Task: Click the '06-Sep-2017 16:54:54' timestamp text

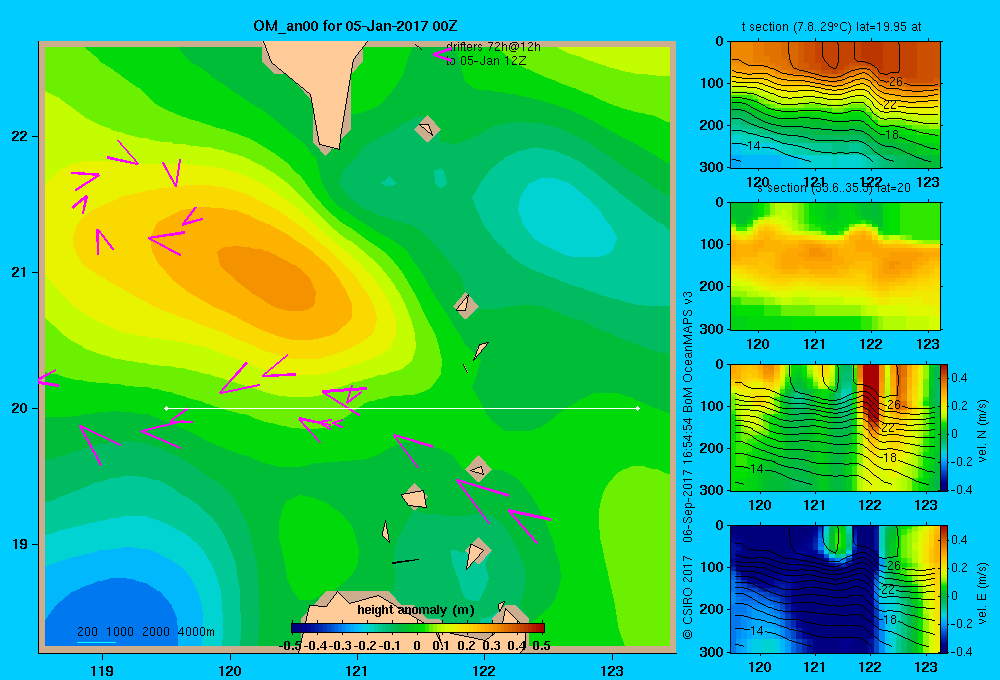Action: pyautogui.click(x=688, y=480)
